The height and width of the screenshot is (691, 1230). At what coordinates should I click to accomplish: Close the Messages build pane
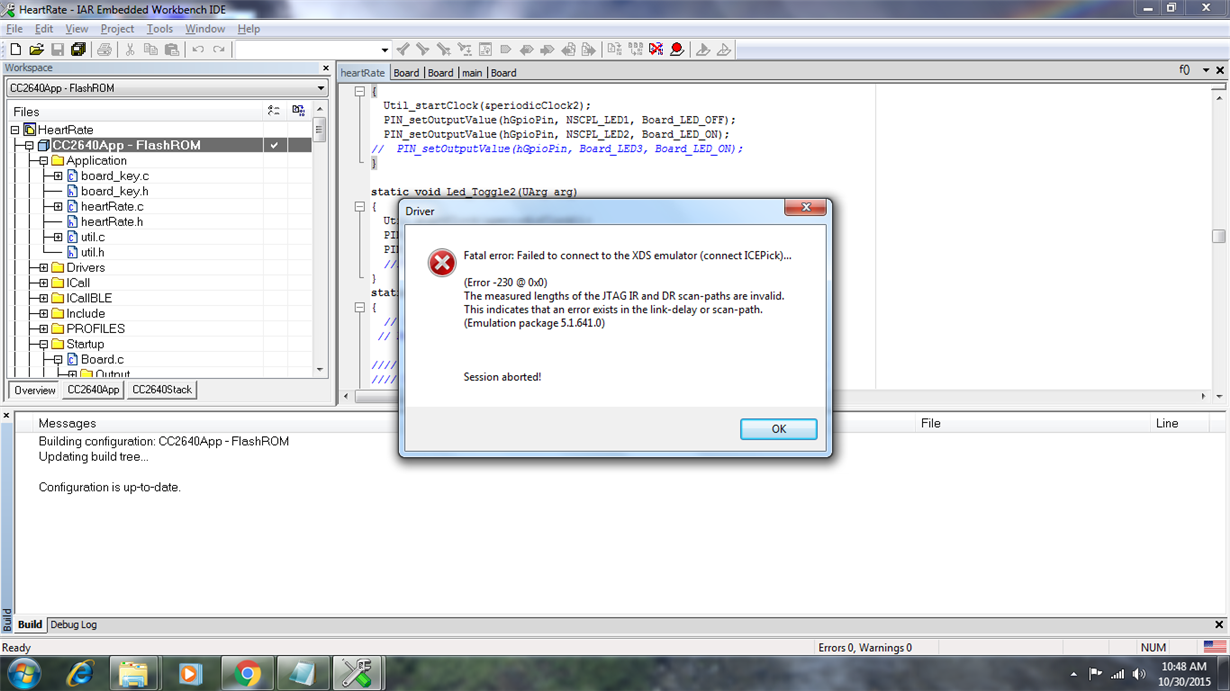7,415
